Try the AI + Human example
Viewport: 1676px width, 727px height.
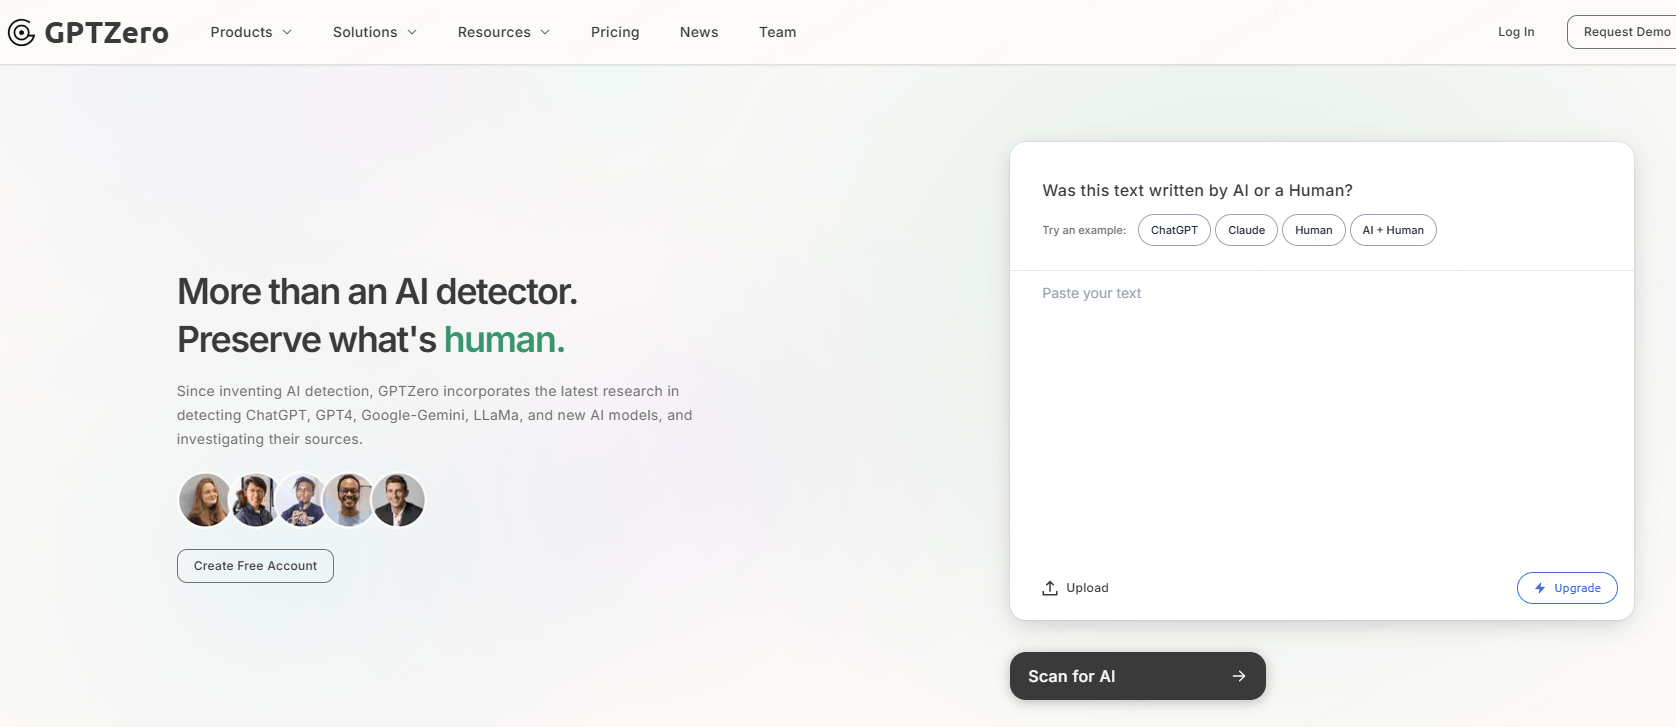click(1393, 230)
